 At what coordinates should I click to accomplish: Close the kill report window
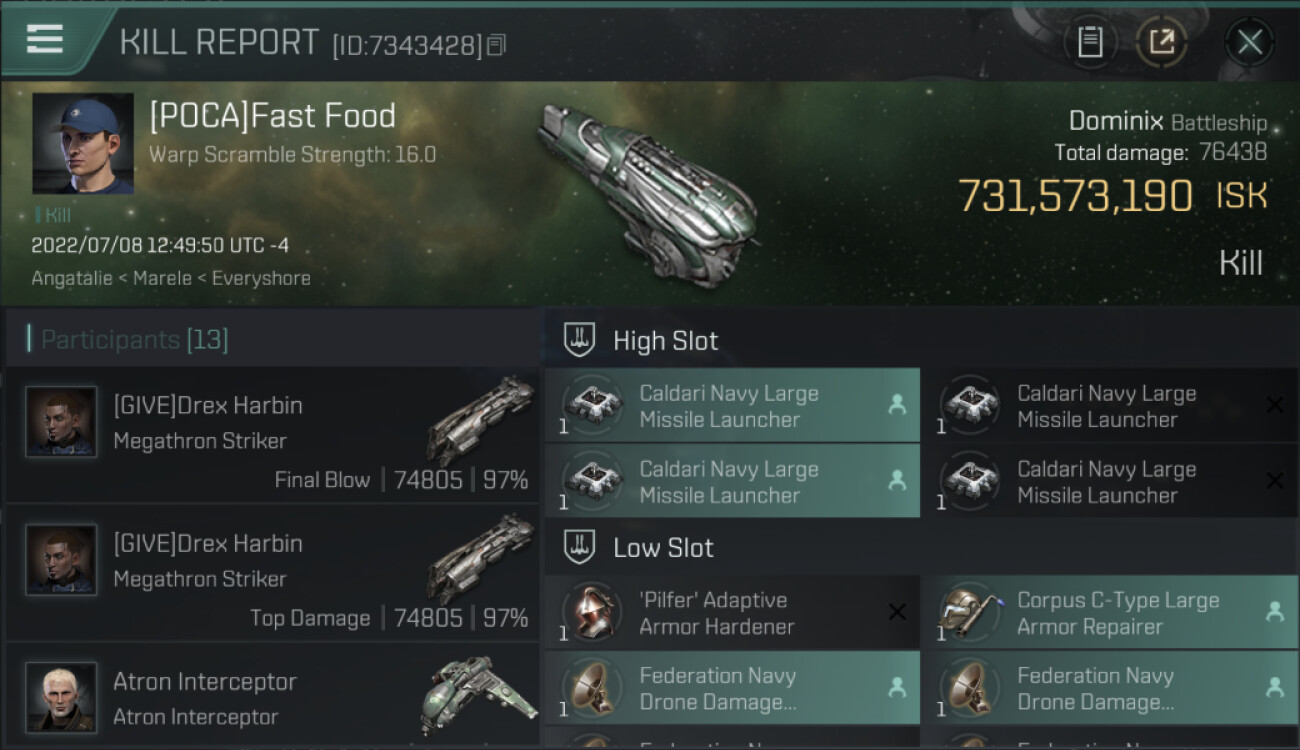pos(1249,42)
